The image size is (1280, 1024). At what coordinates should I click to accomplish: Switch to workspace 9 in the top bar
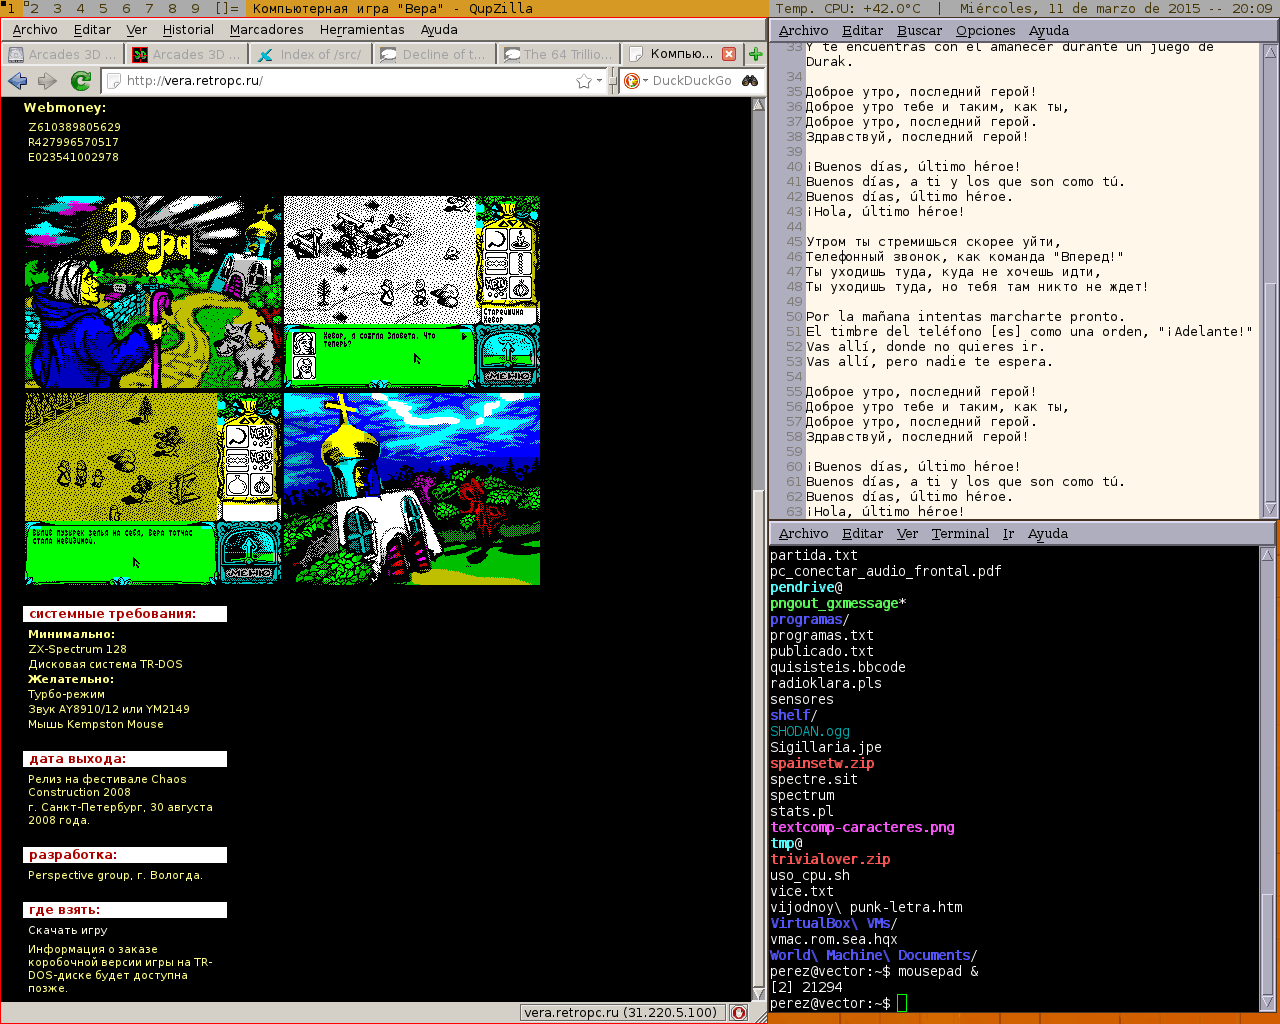[x=195, y=8]
